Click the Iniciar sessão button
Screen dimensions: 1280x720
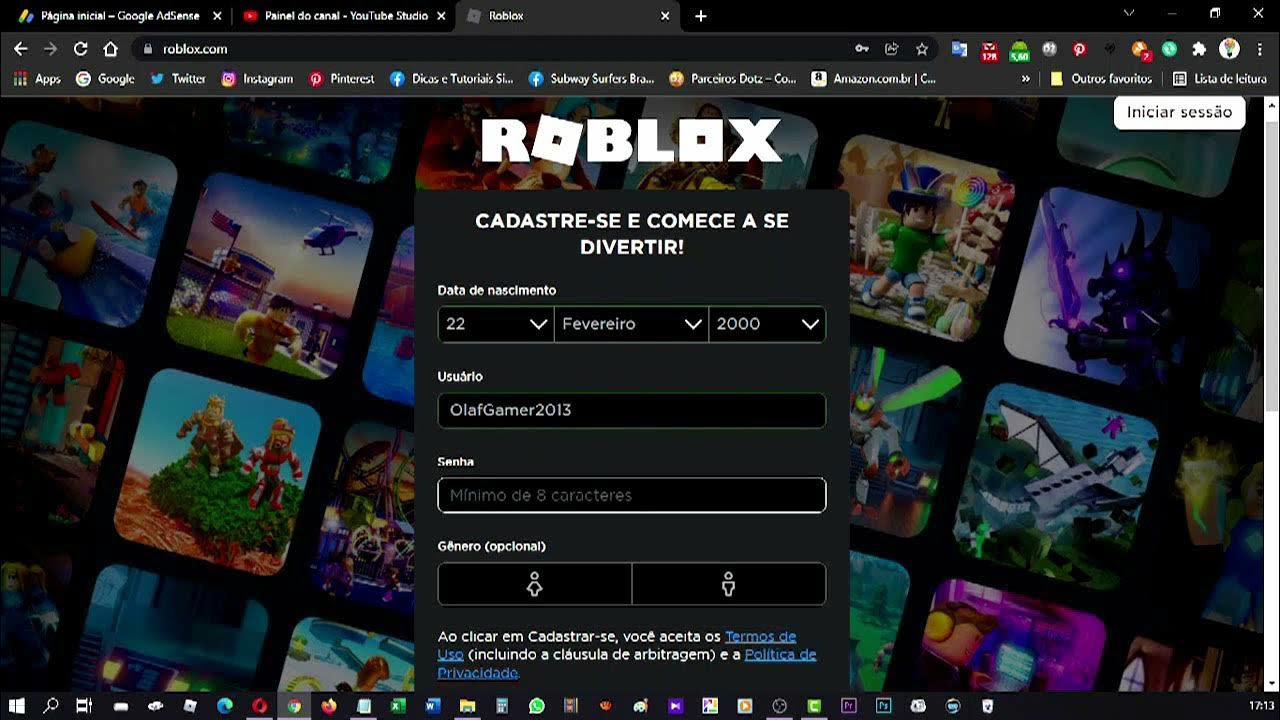point(1179,112)
